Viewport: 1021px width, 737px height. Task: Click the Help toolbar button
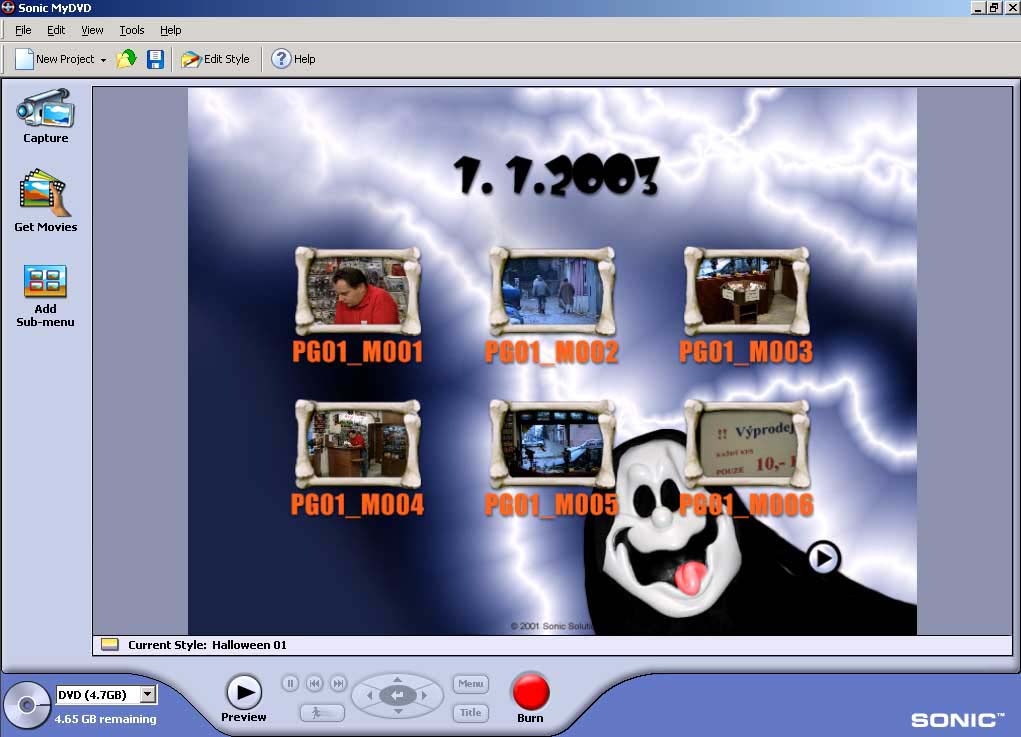(293, 59)
